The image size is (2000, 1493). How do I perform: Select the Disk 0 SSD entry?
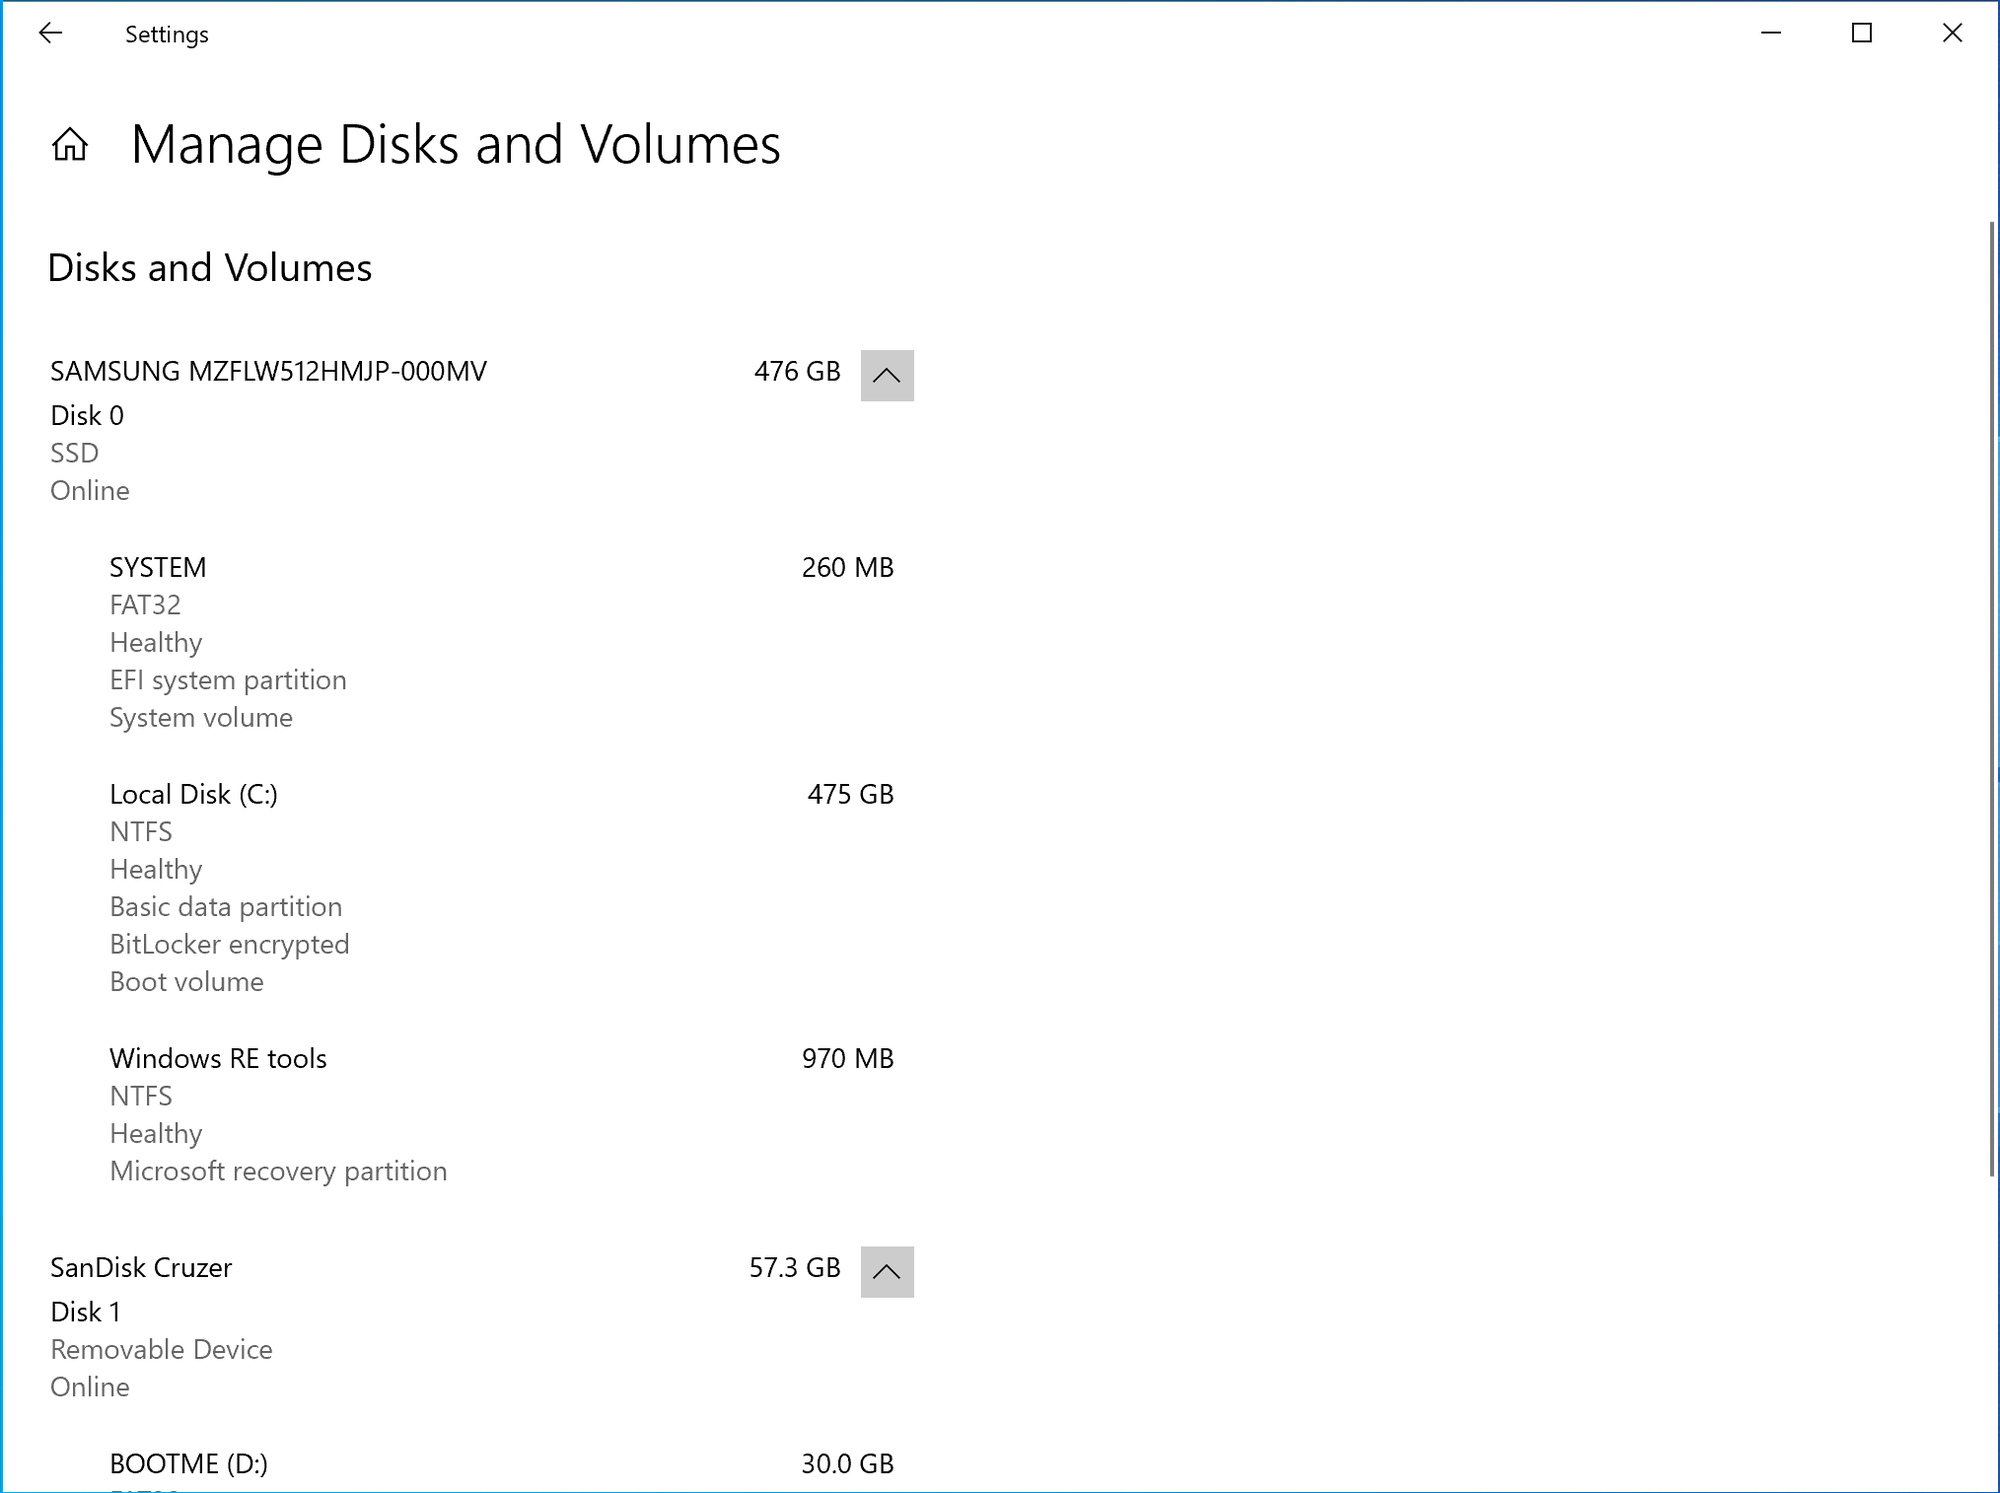[x=268, y=371]
